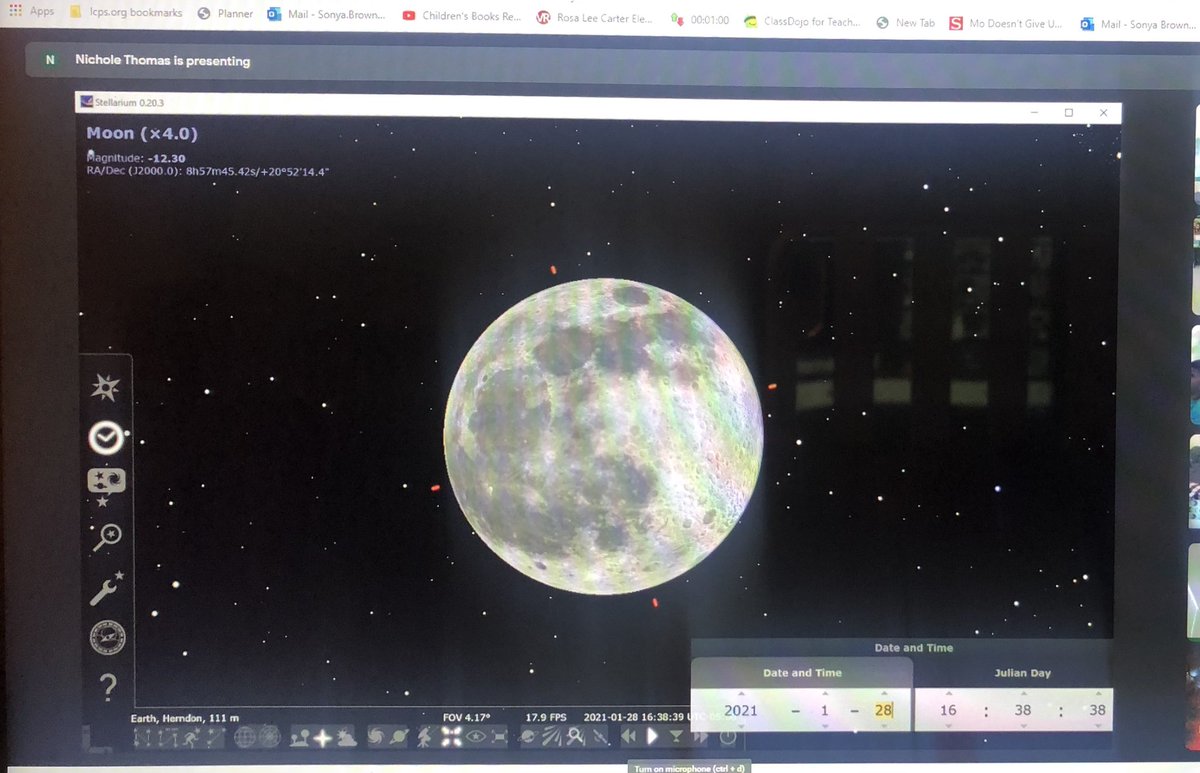This screenshot has height=773, width=1200.
Task: Click the 17.9 FPS status text
Action: [x=546, y=717]
